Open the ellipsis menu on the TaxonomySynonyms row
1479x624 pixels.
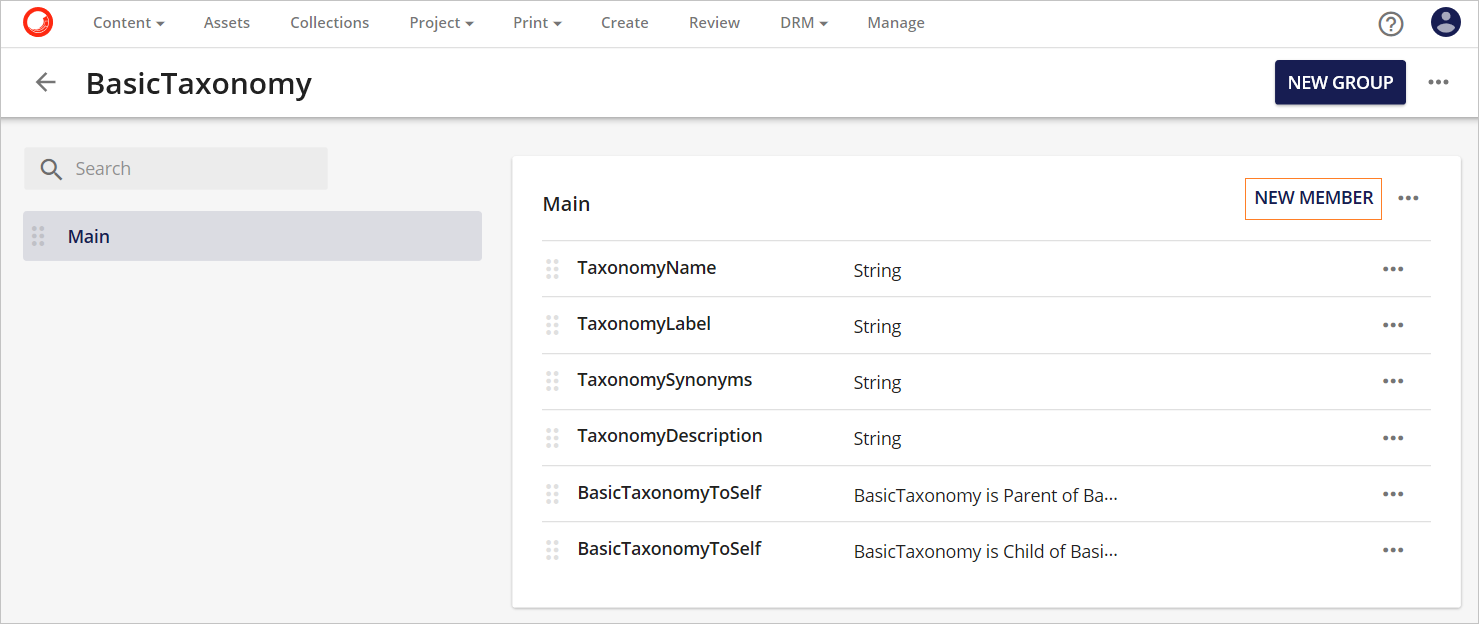pyautogui.click(x=1393, y=381)
